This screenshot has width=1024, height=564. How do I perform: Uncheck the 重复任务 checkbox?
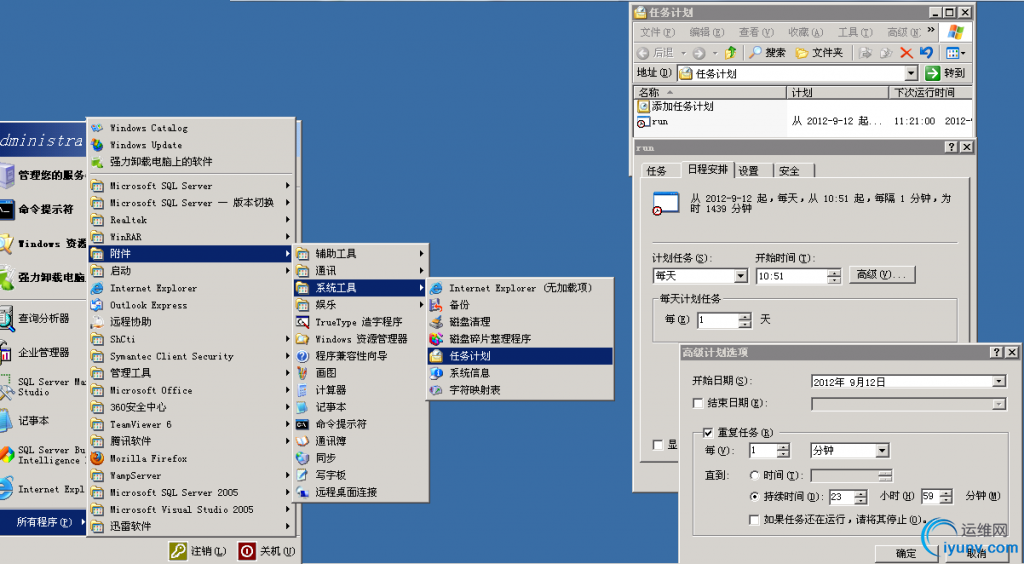708,433
